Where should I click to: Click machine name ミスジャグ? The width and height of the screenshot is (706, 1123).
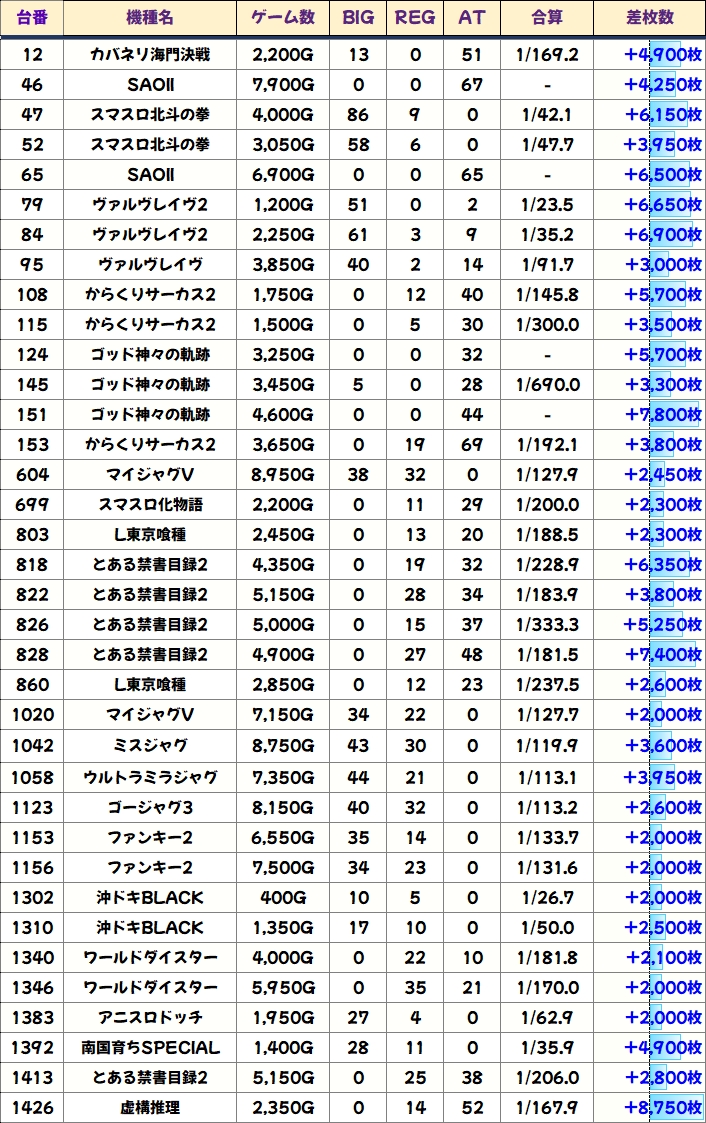pyautogui.click(x=150, y=746)
